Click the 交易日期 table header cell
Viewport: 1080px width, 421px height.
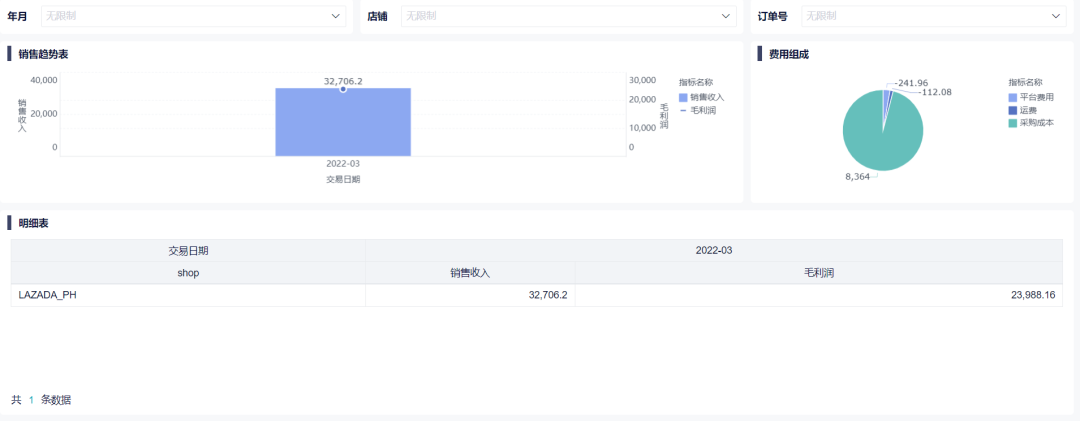click(x=188, y=251)
